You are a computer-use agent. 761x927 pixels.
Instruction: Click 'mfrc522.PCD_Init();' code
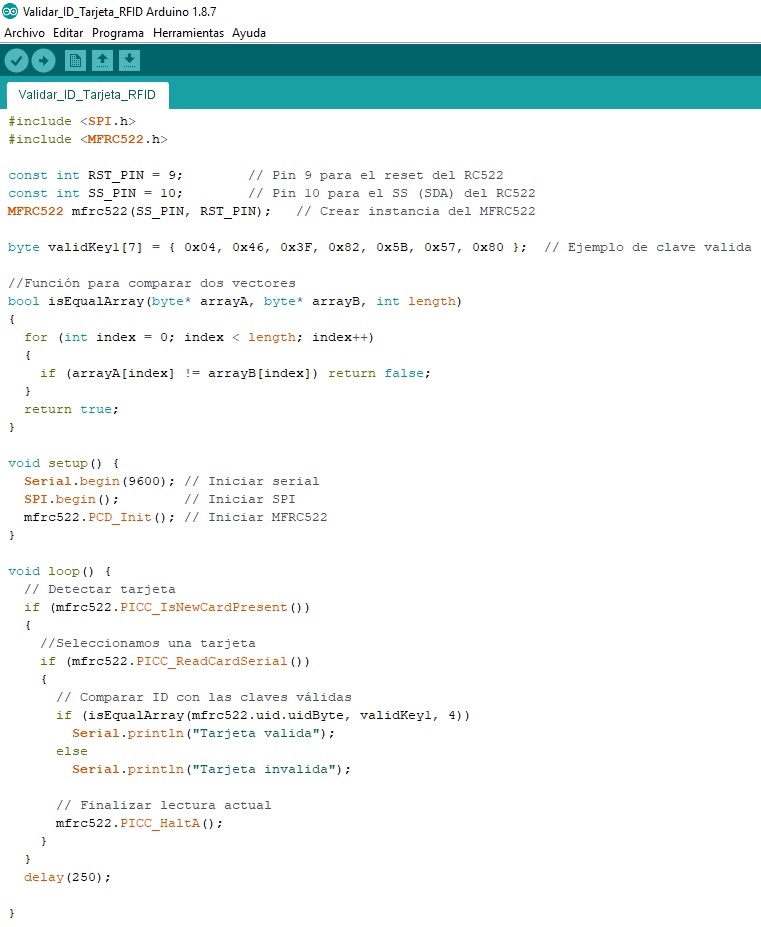(x=99, y=518)
